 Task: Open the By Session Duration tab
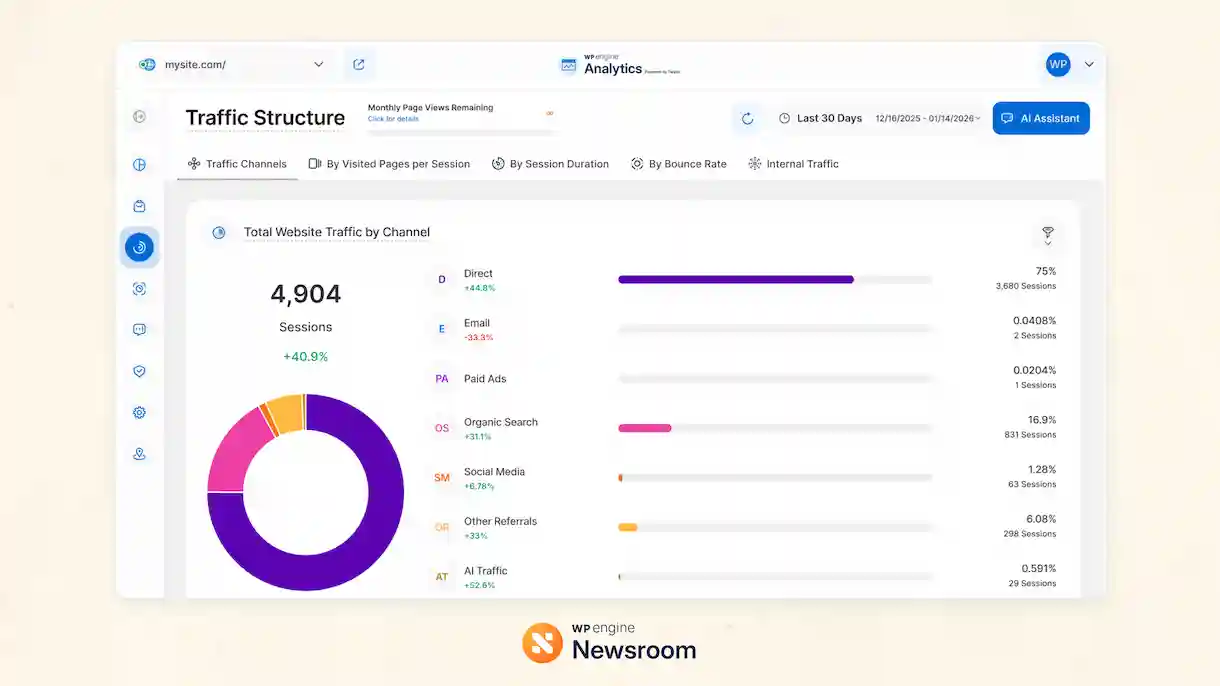pos(551,163)
